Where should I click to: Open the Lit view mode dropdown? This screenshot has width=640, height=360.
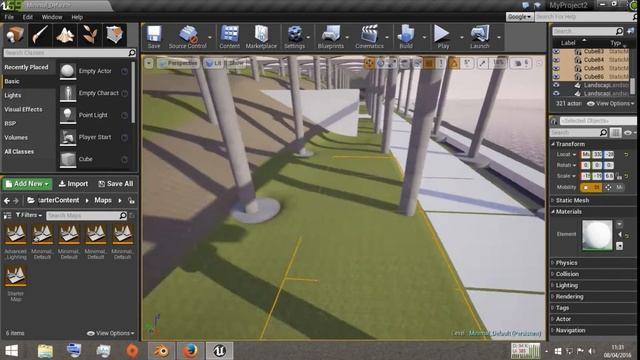[213, 63]
